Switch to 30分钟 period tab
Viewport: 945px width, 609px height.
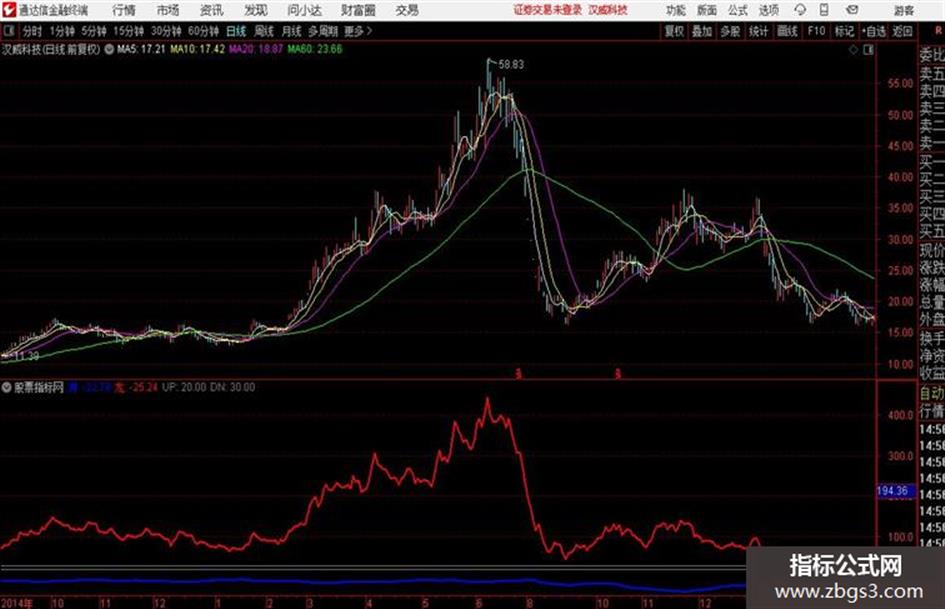tap(166, 31)
